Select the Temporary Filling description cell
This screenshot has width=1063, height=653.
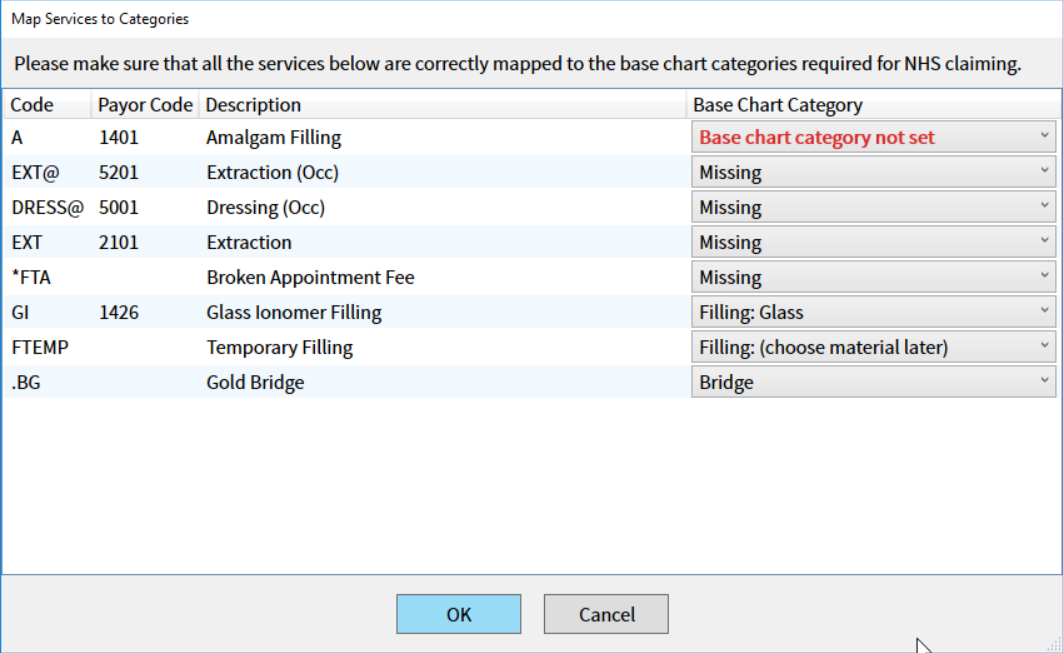[x=279, y=348]
